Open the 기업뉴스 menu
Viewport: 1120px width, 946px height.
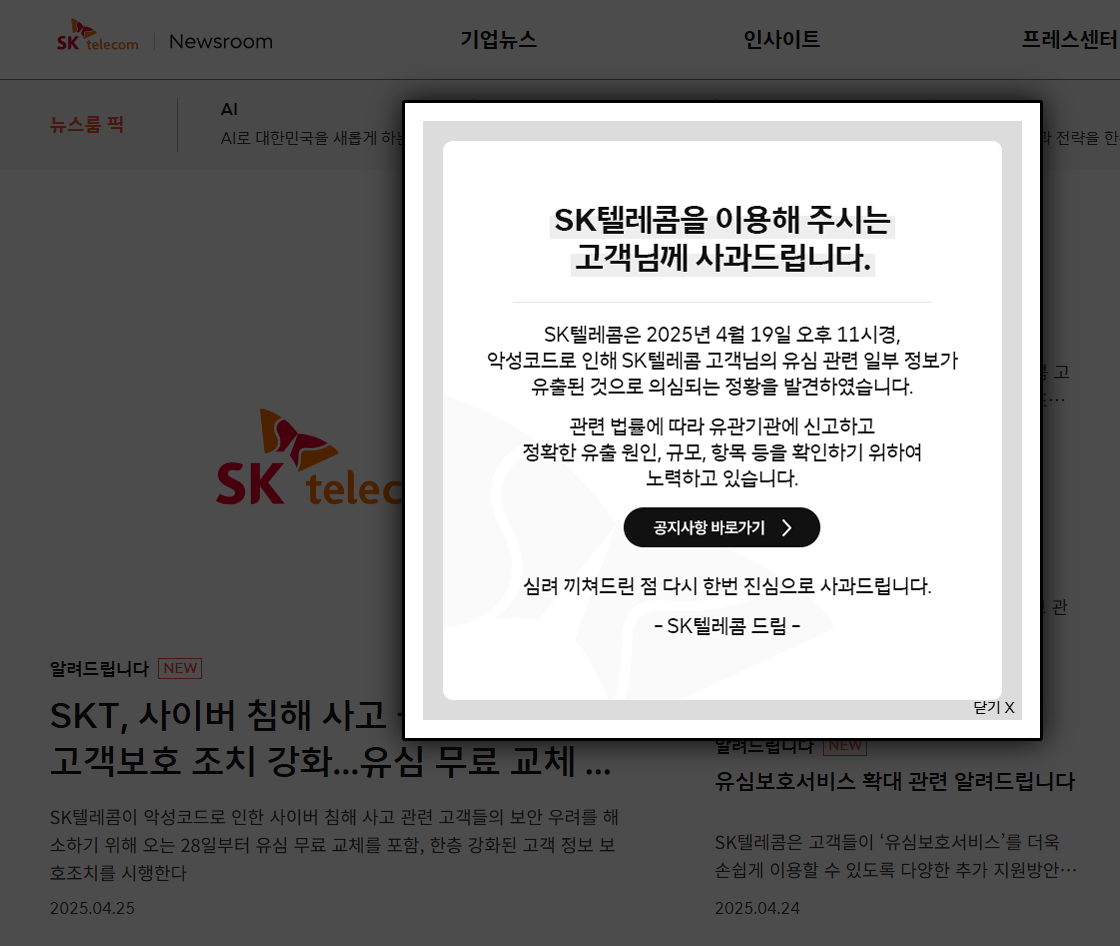(498, 39)
